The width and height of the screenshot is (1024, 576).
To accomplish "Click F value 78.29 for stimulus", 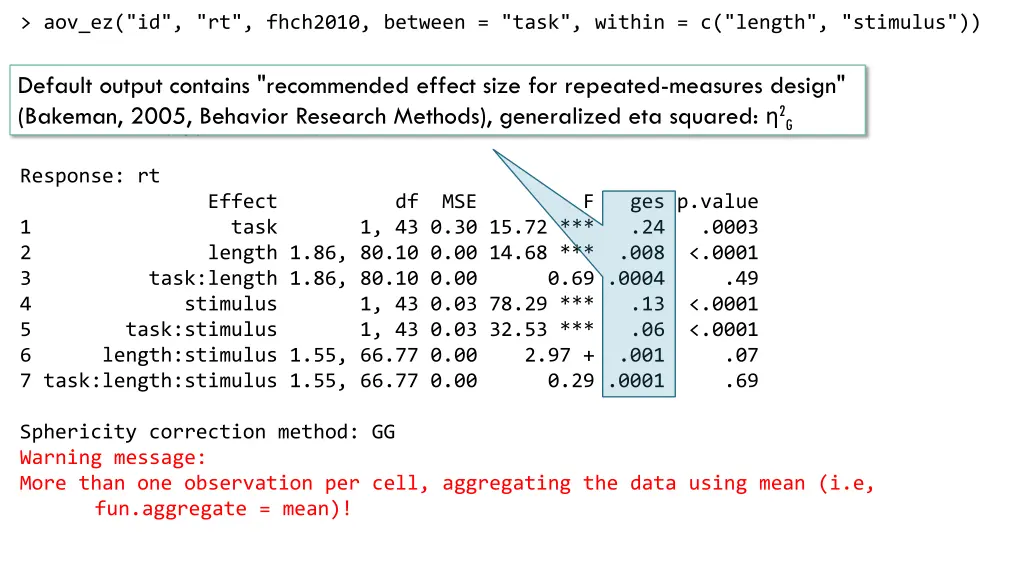I will [x=518, y=304].
